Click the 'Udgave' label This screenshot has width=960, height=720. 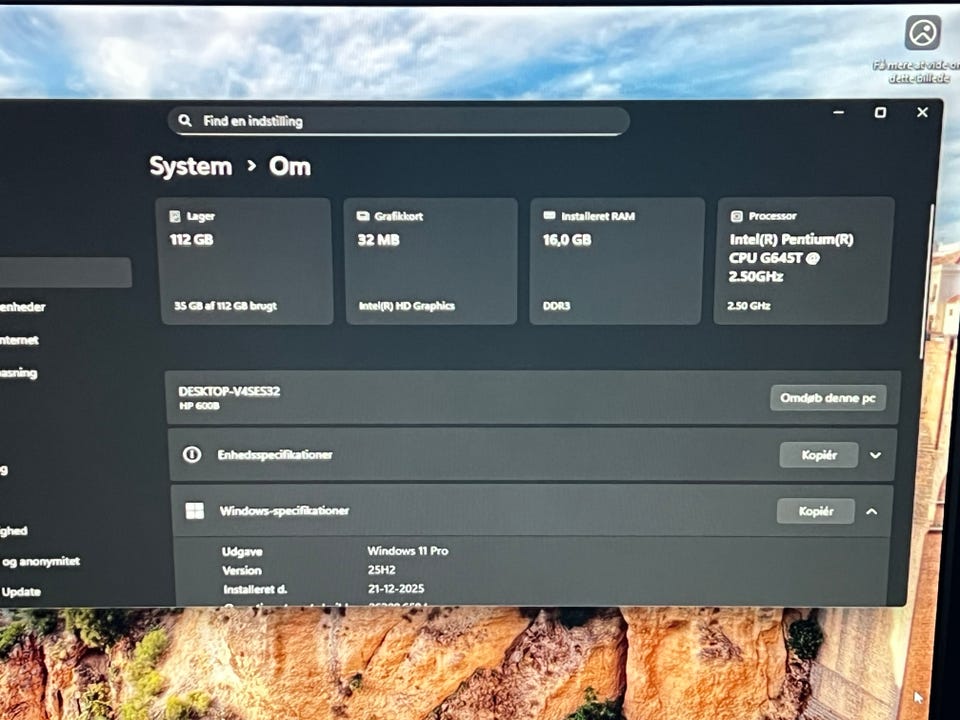(x=242, y=552)
